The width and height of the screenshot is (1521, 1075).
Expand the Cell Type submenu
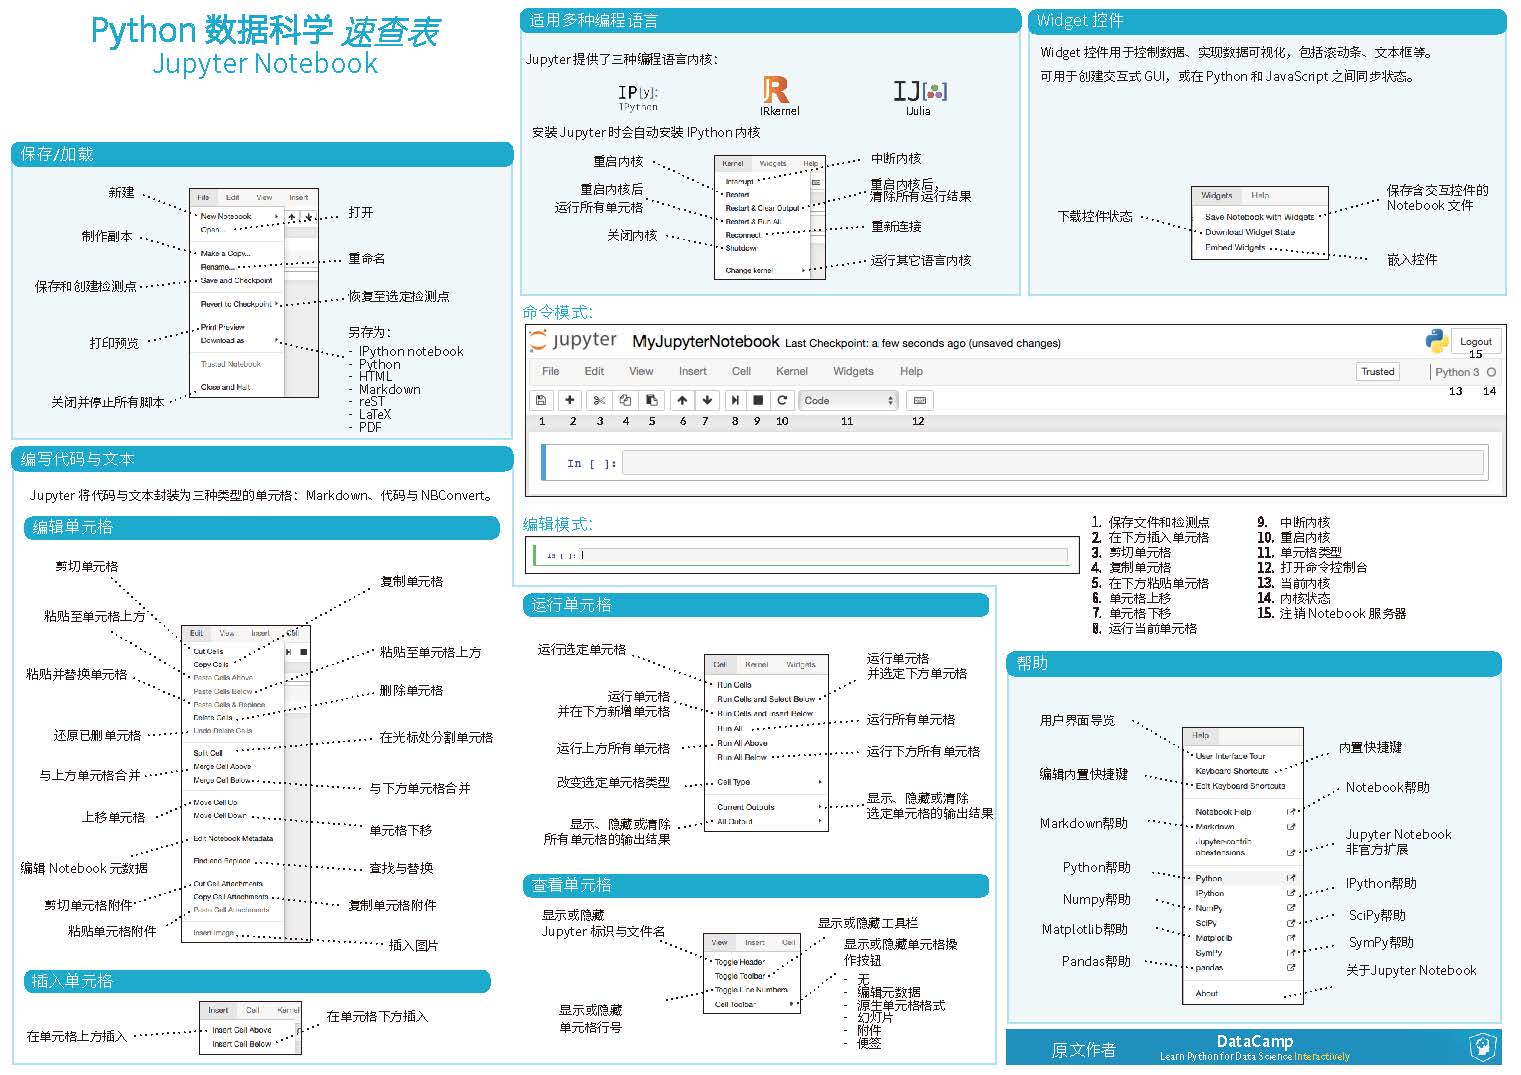(x=820, y=782)
